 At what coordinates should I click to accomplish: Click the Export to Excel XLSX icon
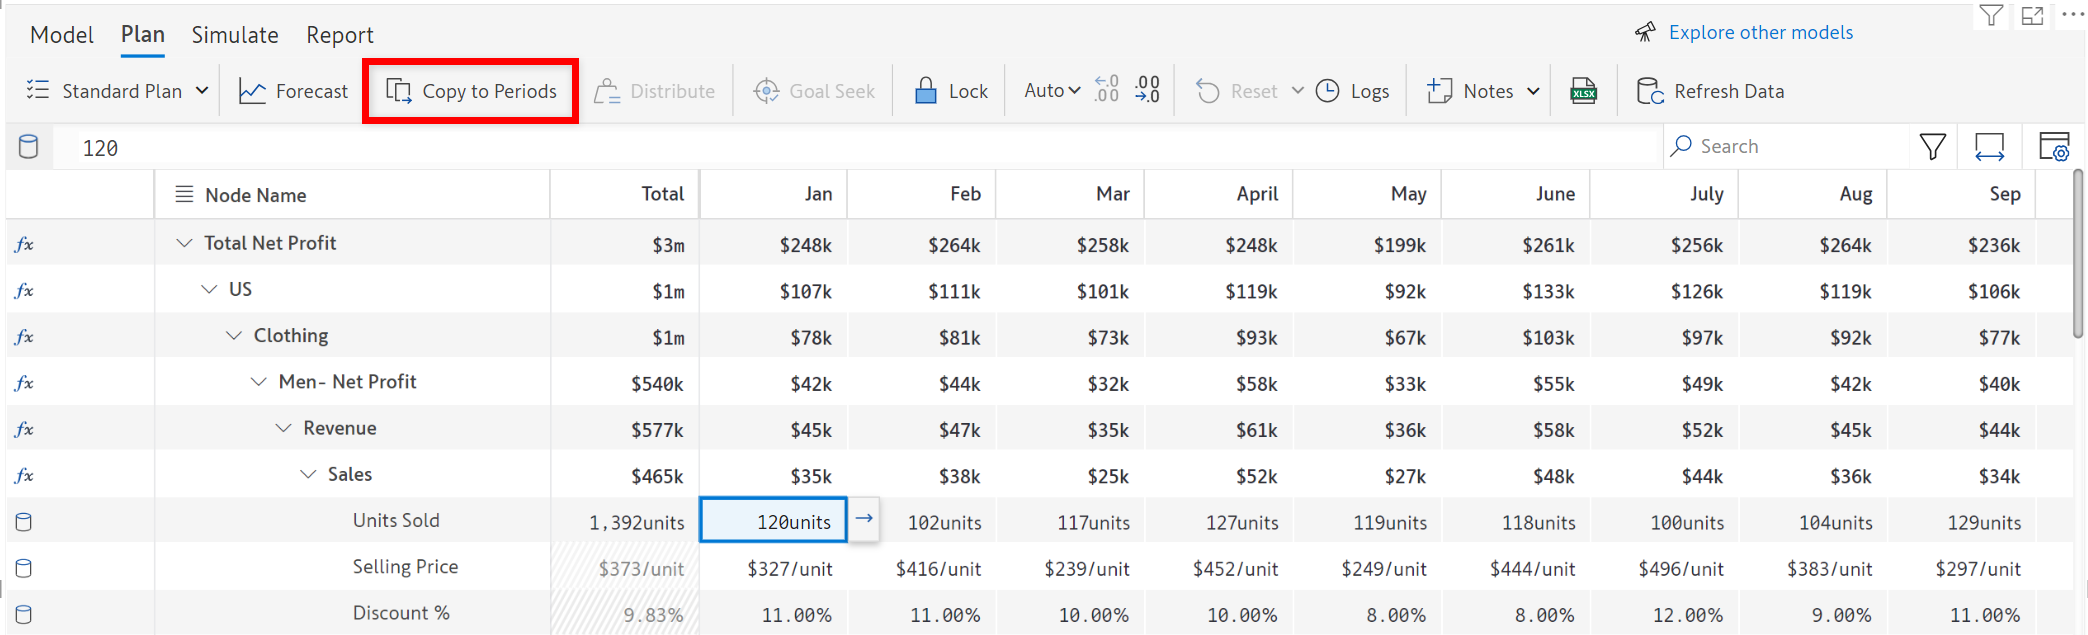[1583, 91]
